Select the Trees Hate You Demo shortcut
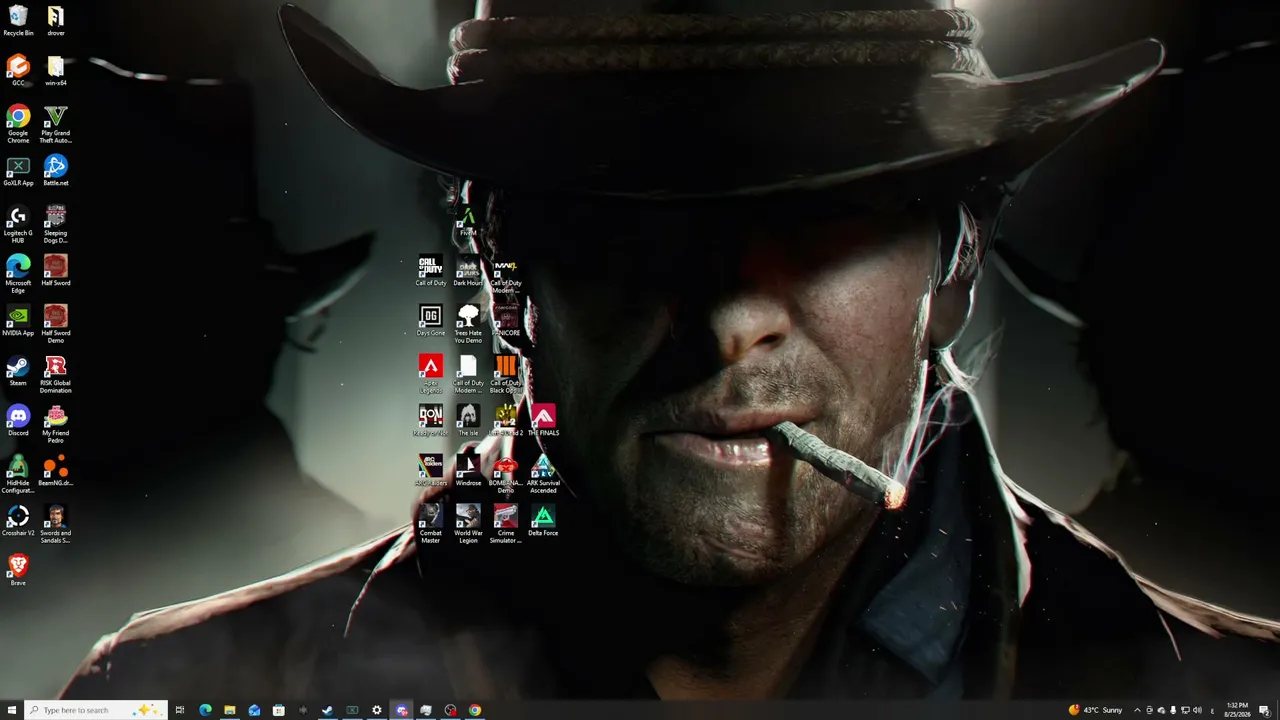This screenshot has height=720, width=1280. pos(468,325)
